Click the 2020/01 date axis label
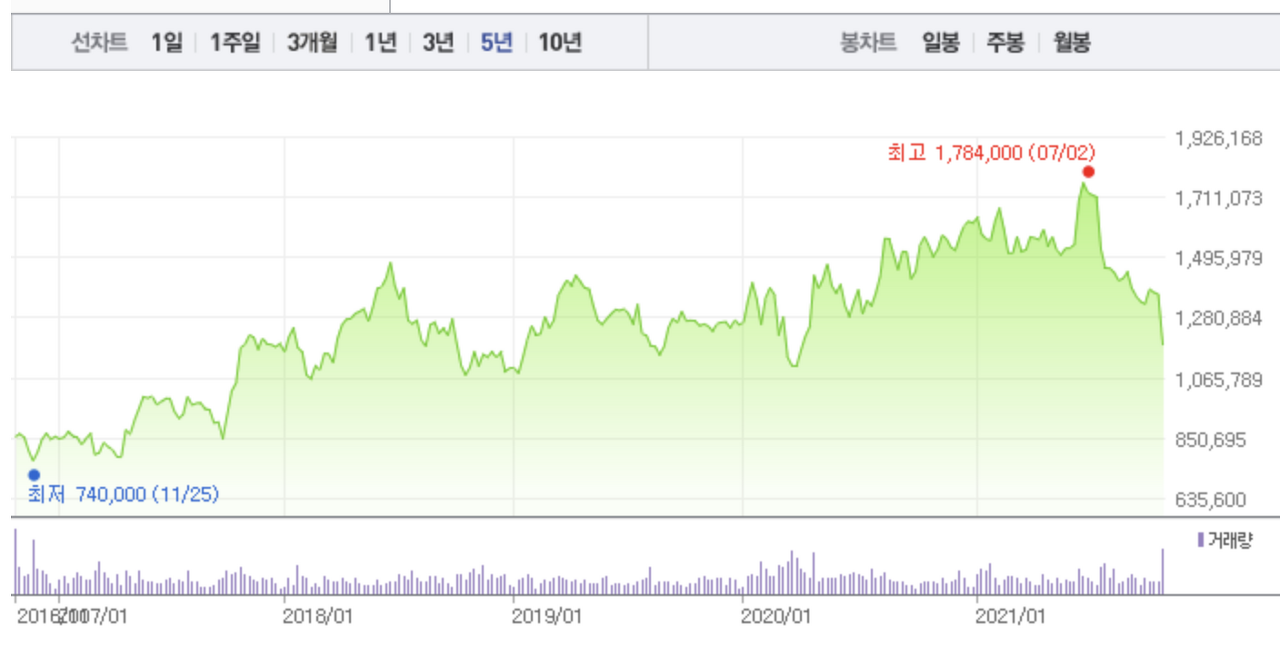 point(775,616)
